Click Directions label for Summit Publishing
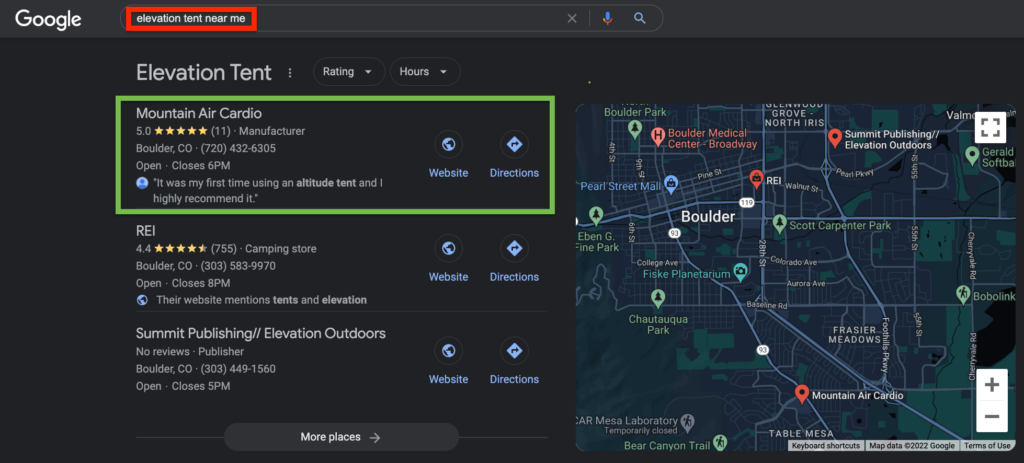Screen dimensions: 1024x463 (515, 379)
